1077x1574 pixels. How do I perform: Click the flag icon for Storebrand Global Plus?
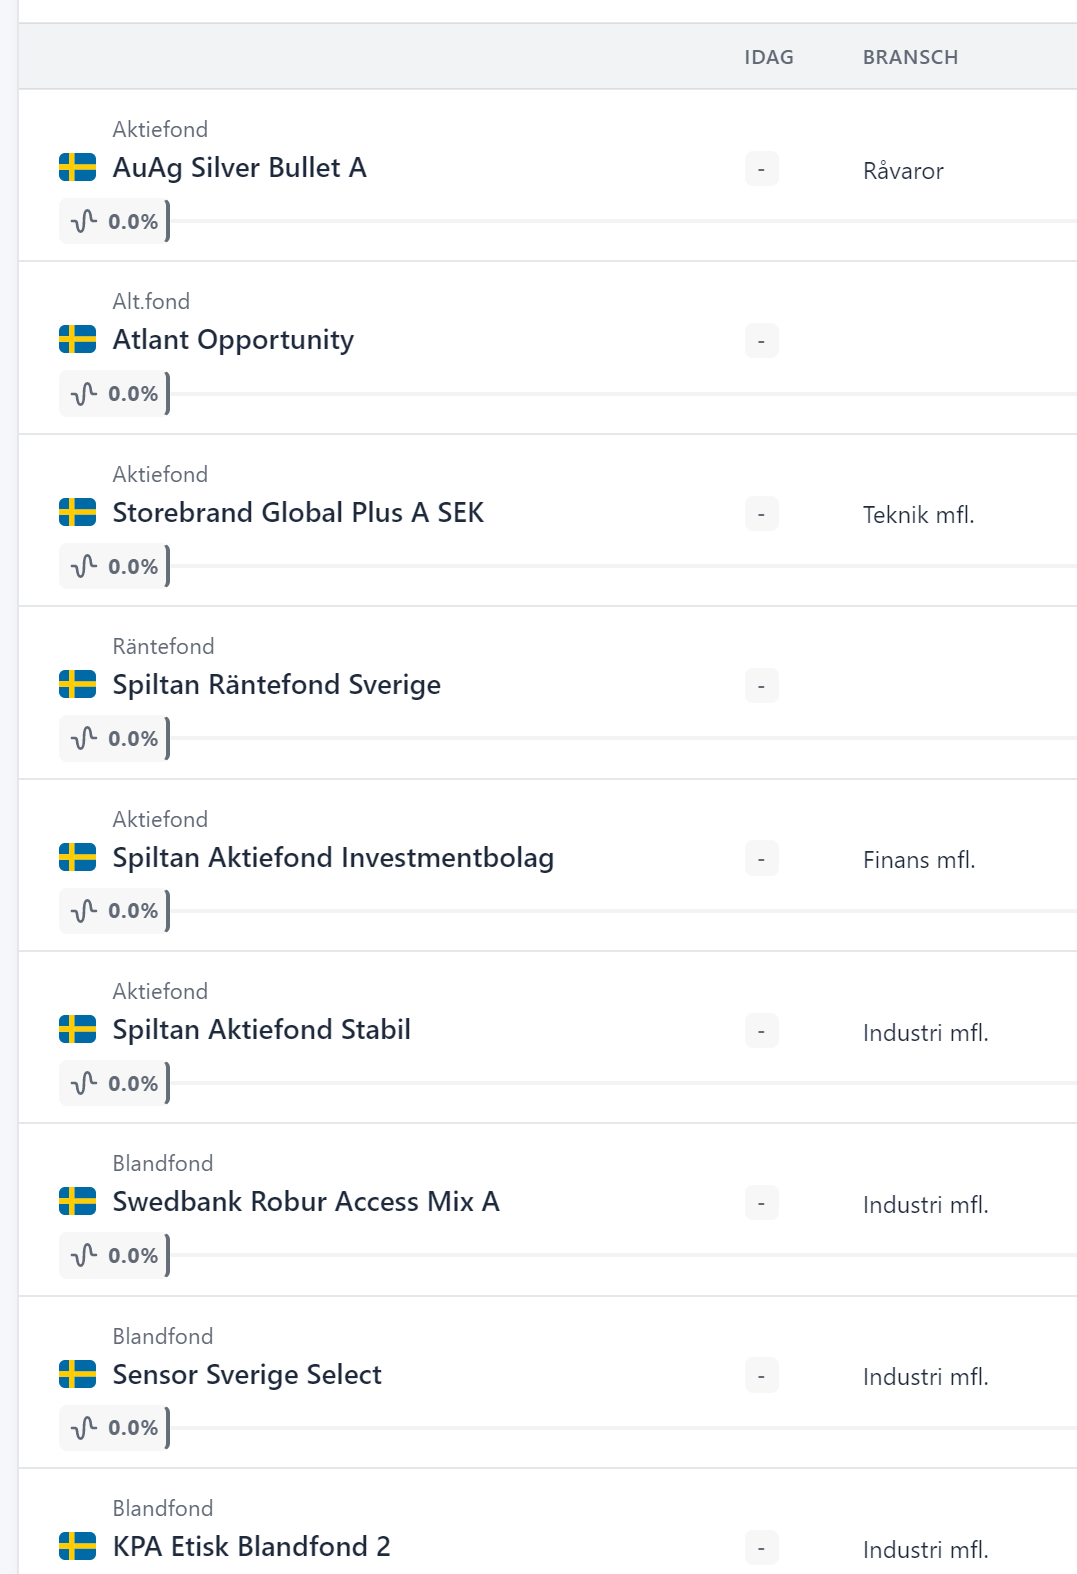[77, 513]
